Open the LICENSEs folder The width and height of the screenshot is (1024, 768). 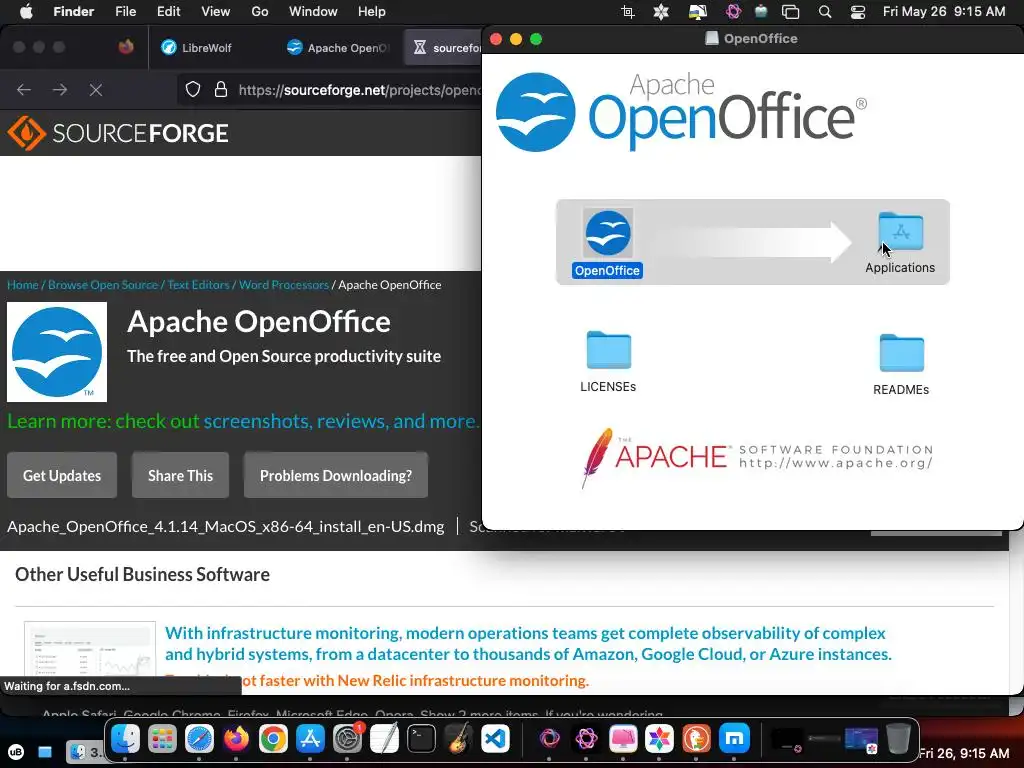[x=608, y=350]
